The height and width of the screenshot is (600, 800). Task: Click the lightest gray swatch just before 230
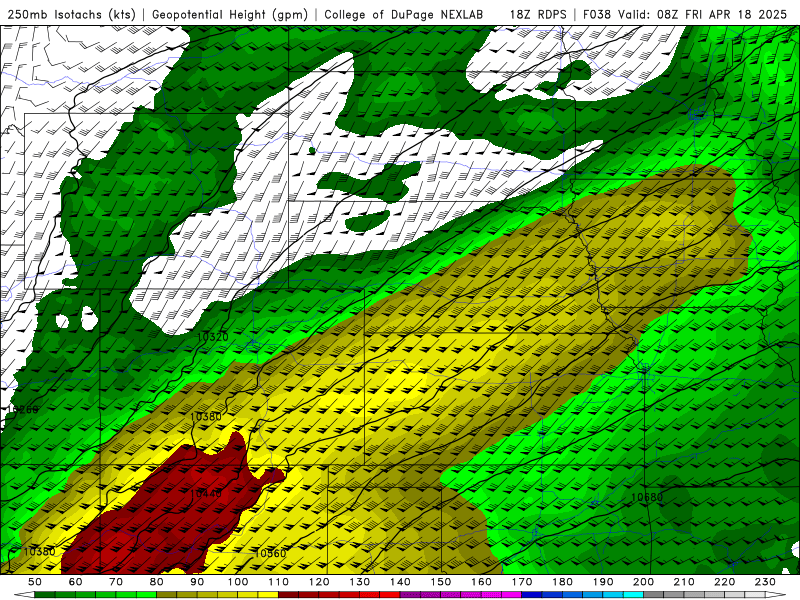click(x=755, y=595)
